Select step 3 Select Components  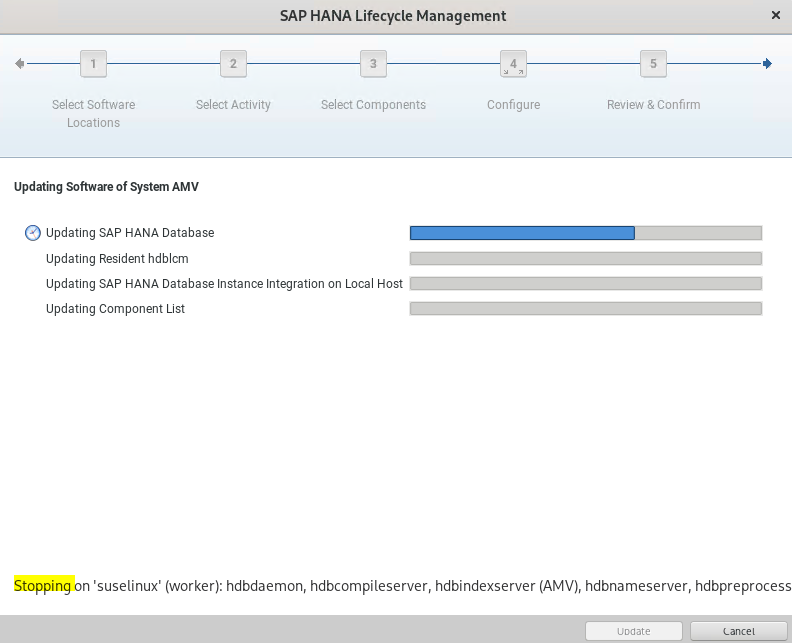pyautogui.click(x=373, y=64)
